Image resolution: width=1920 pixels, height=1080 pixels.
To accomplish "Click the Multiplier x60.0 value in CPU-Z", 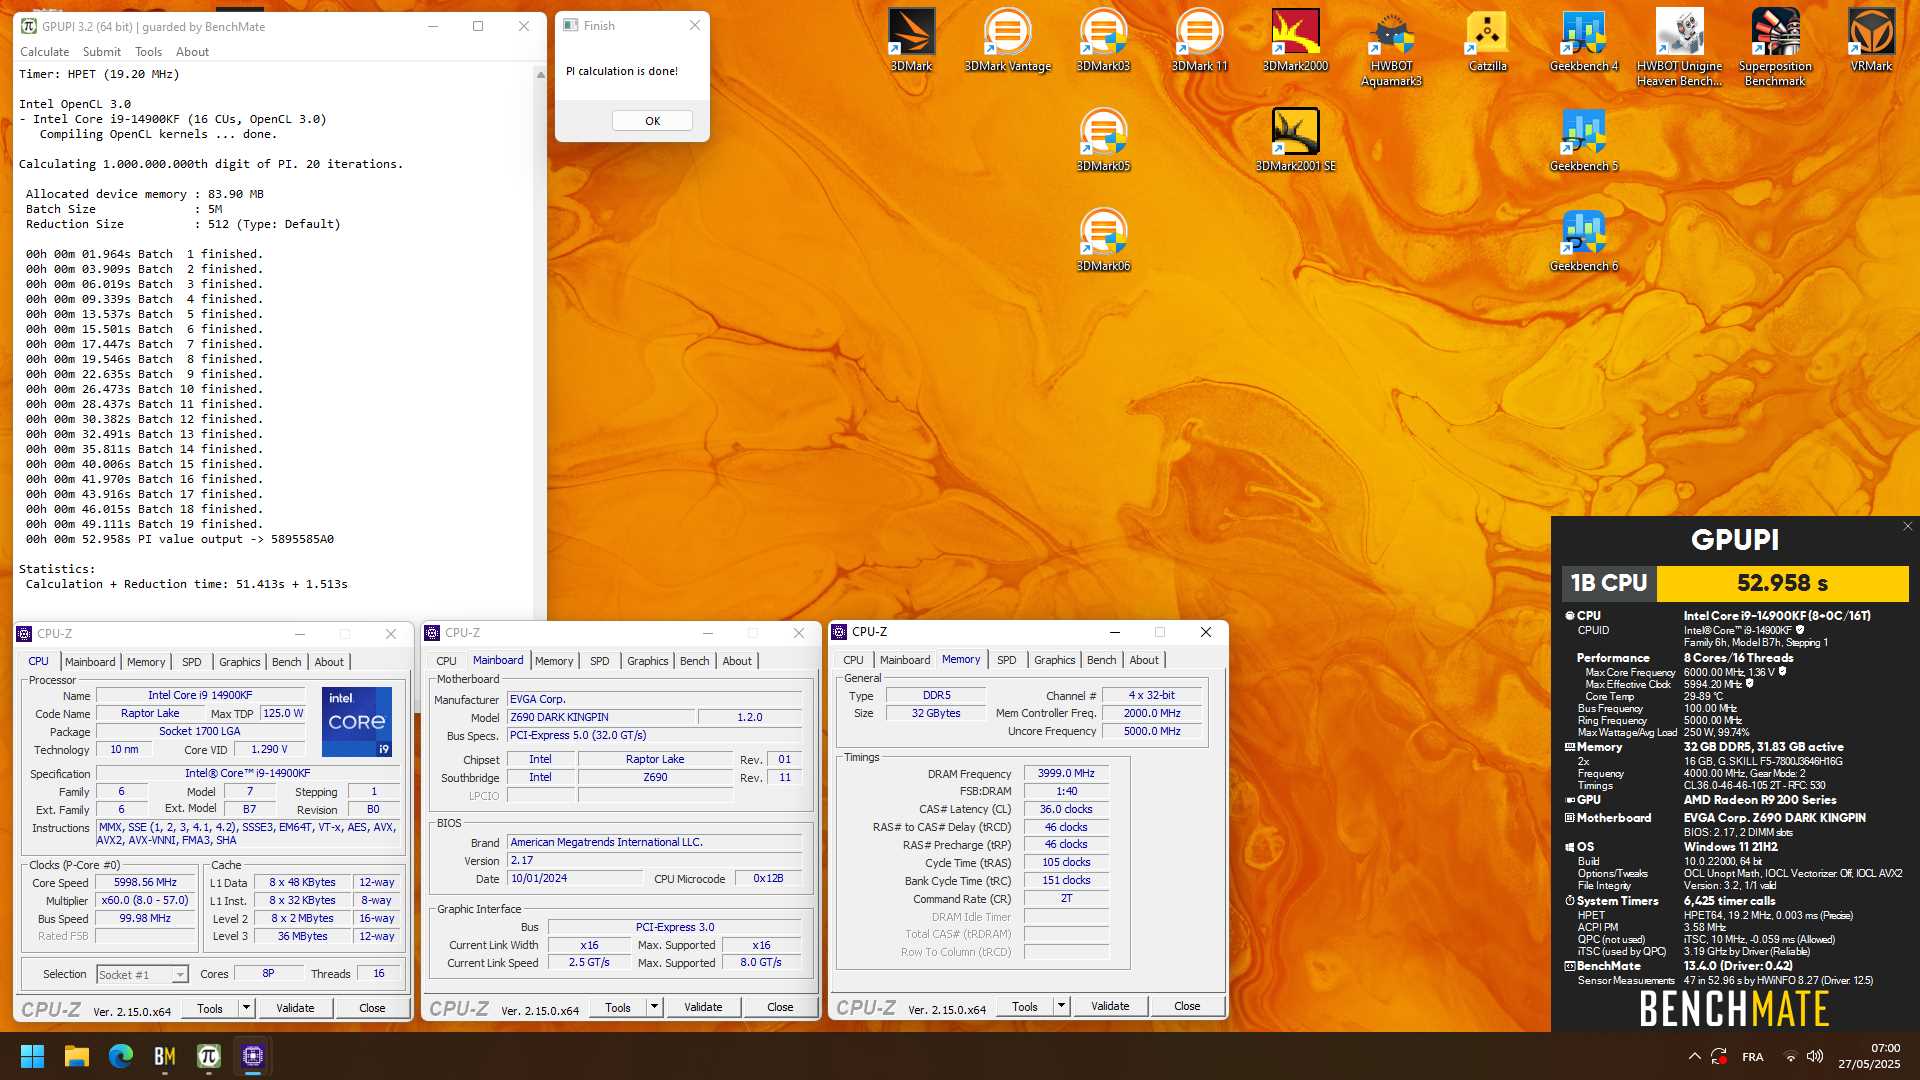I will (x=145, y=900).
